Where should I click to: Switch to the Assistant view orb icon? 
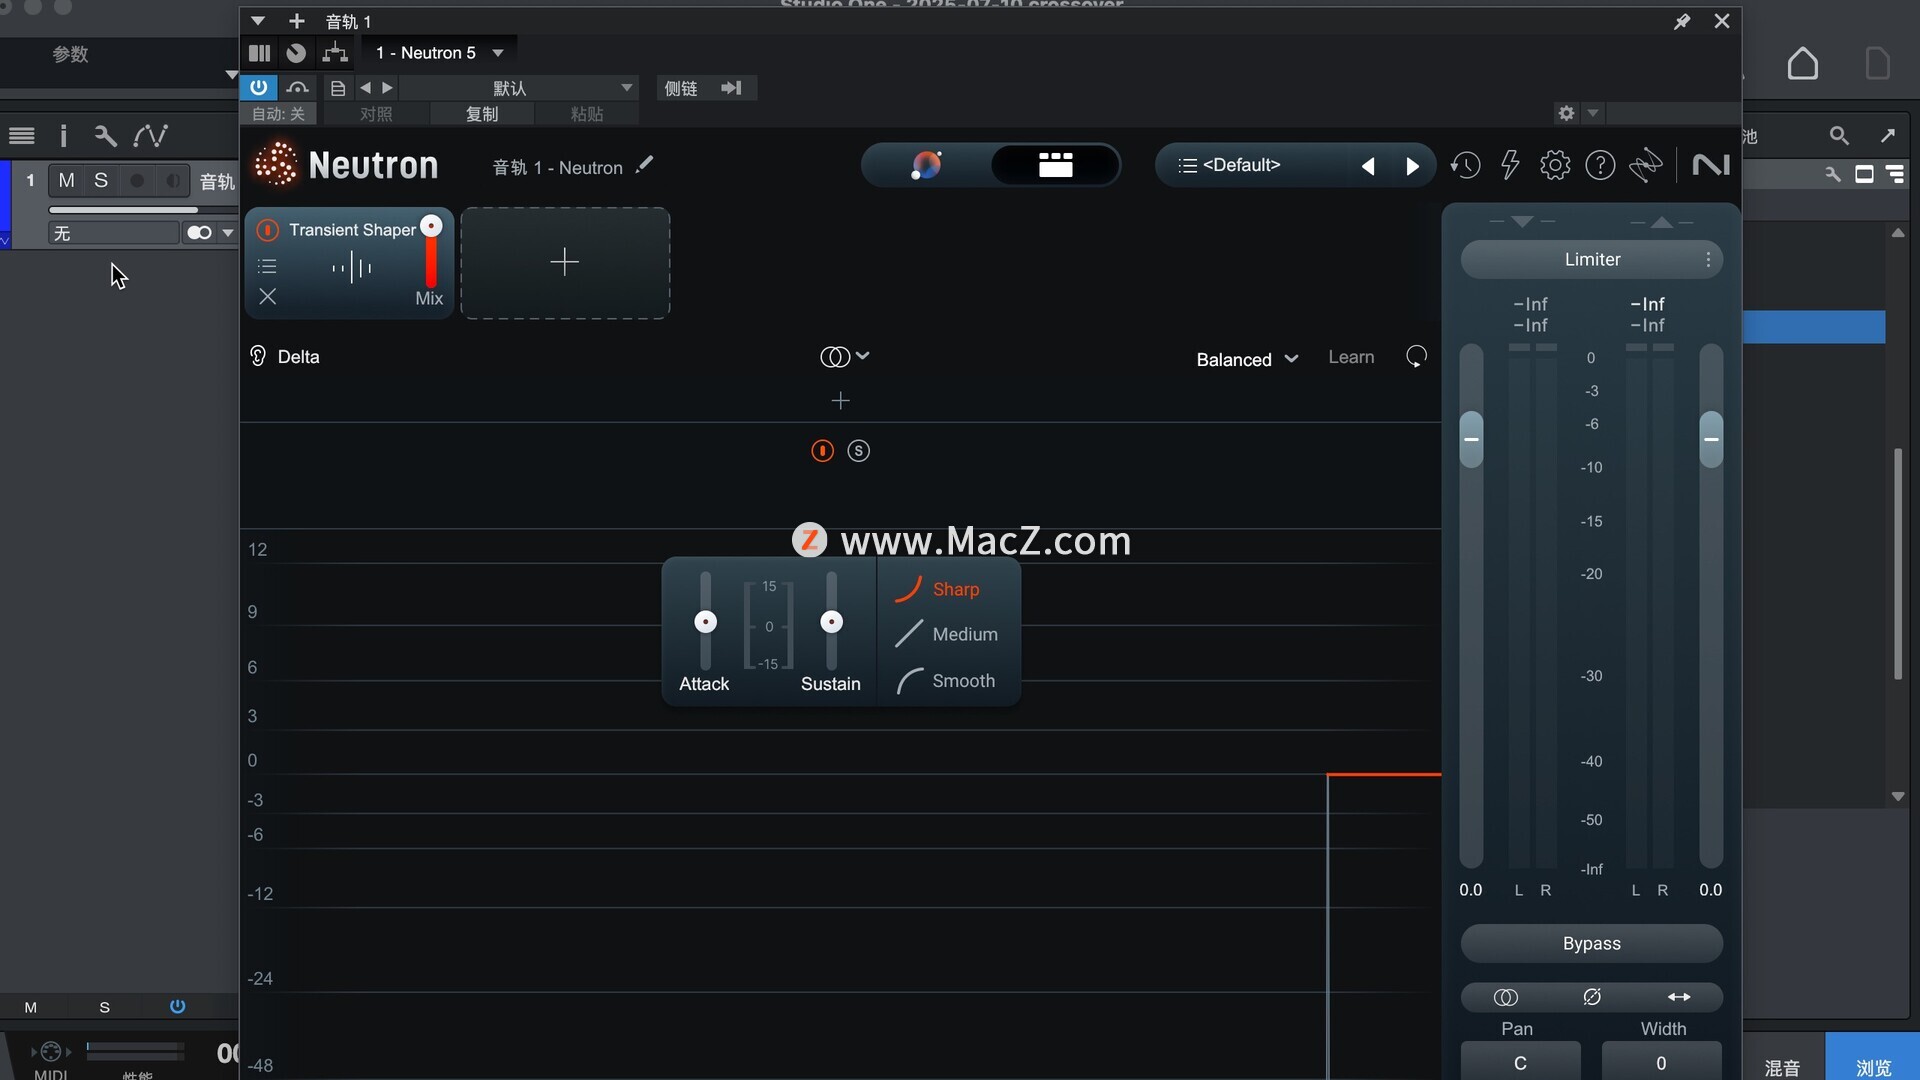pyautogui.click(x=926, y=165)
